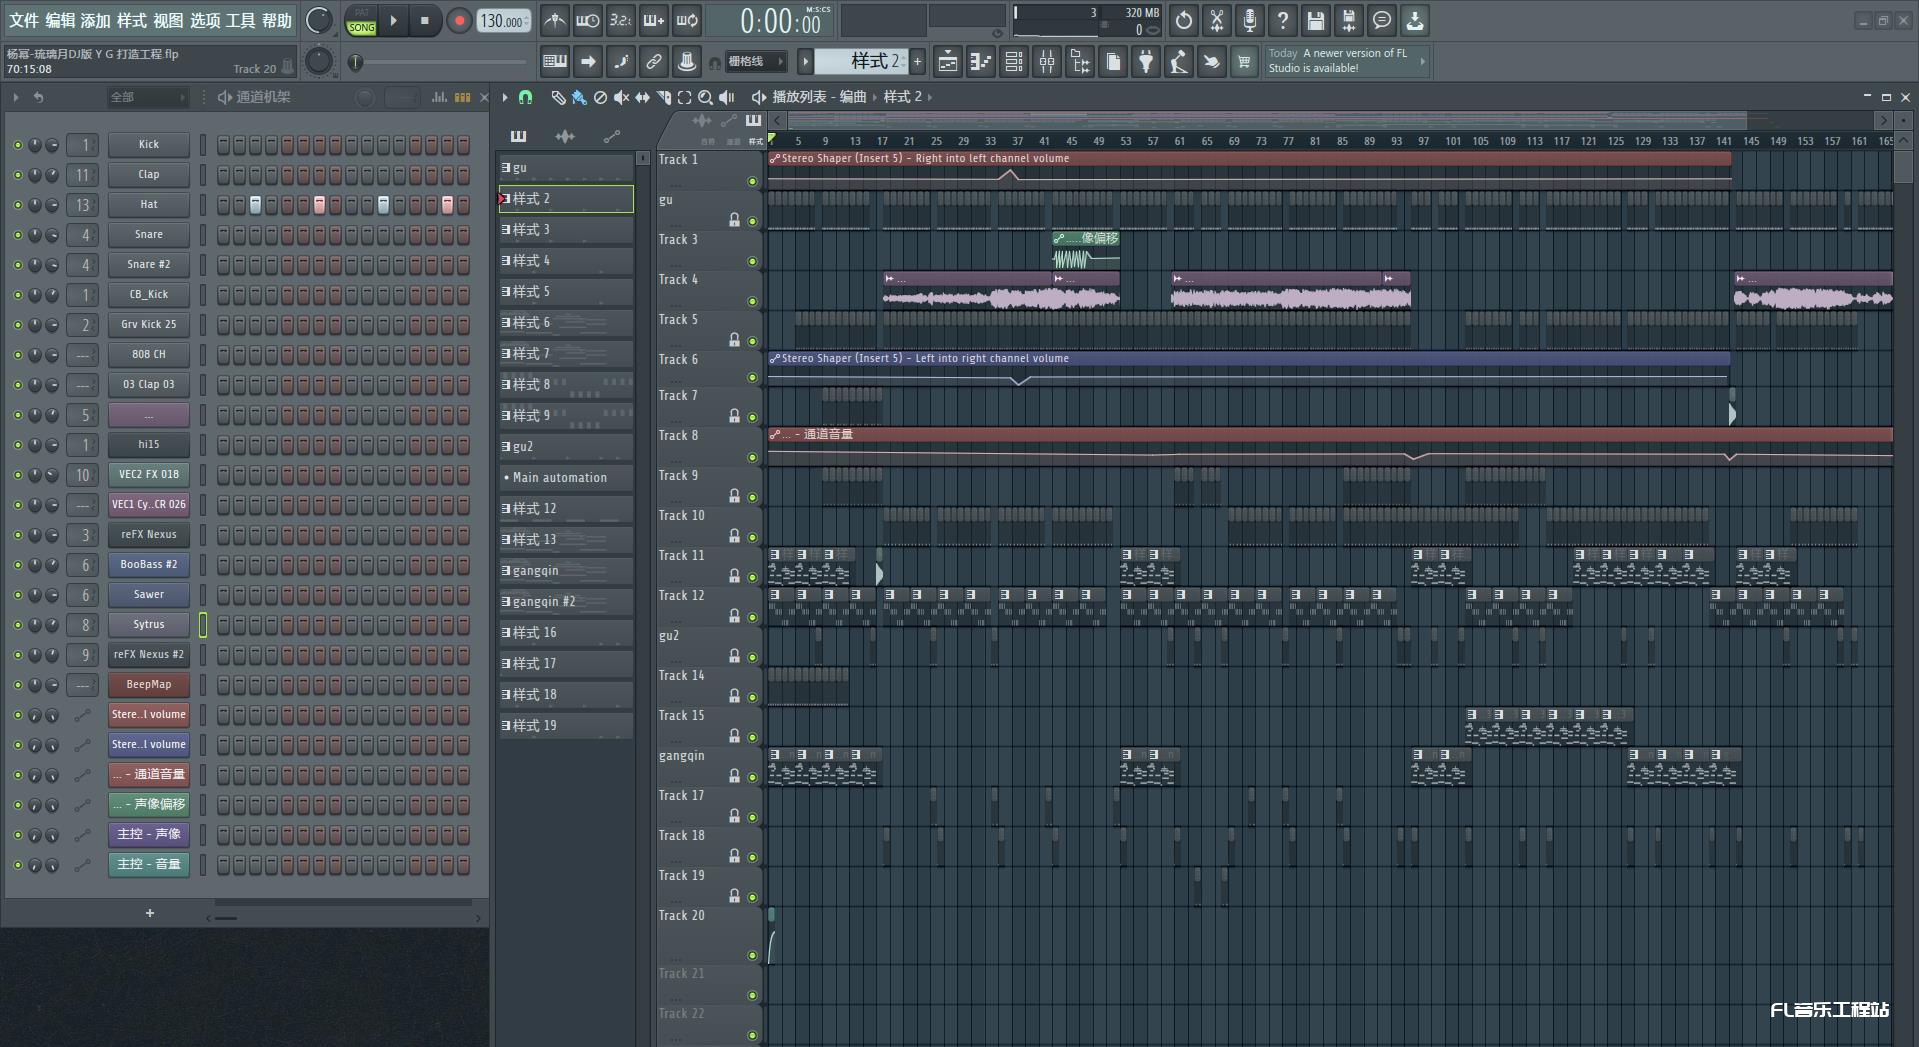This screenshot has height=1047, width=1919.
Task: Click the link to controller chain icon
Action: pos(654,62)
